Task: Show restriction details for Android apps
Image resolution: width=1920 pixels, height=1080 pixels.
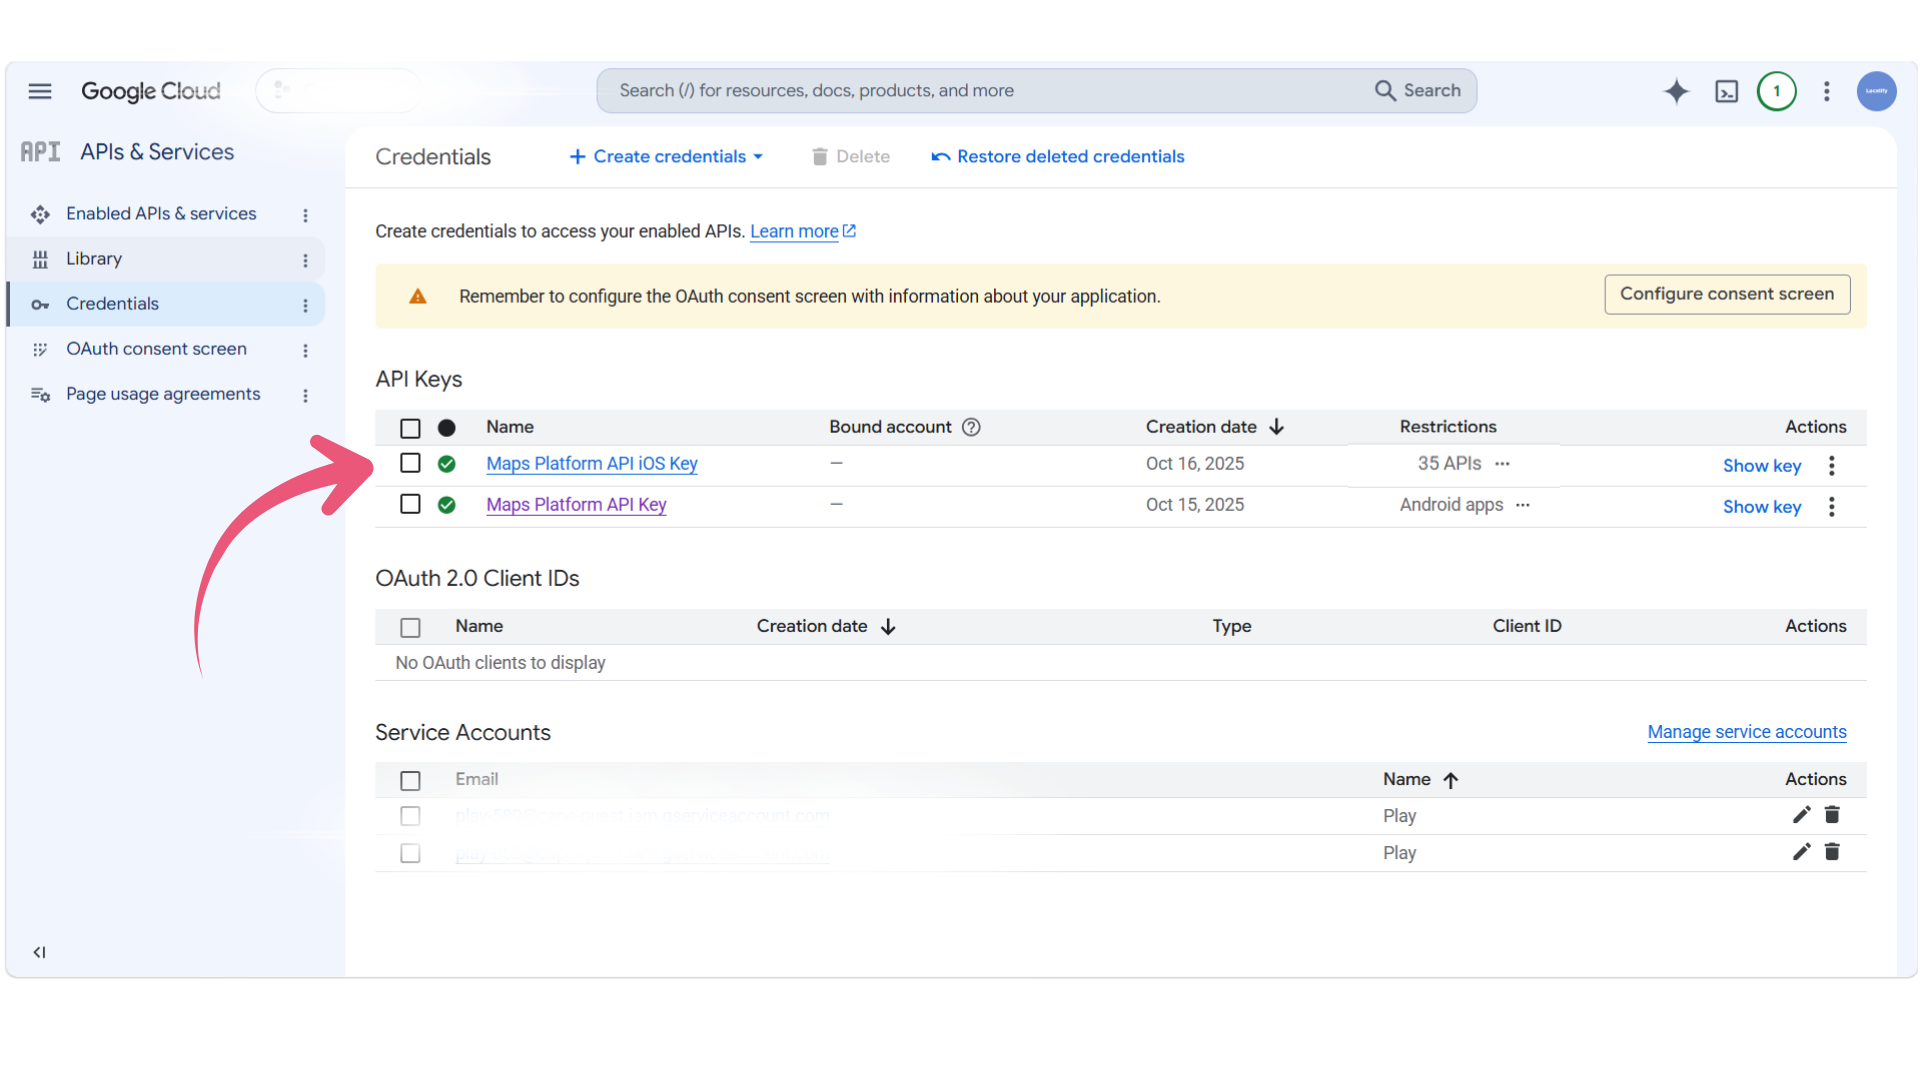Action: coord(1522,505)
